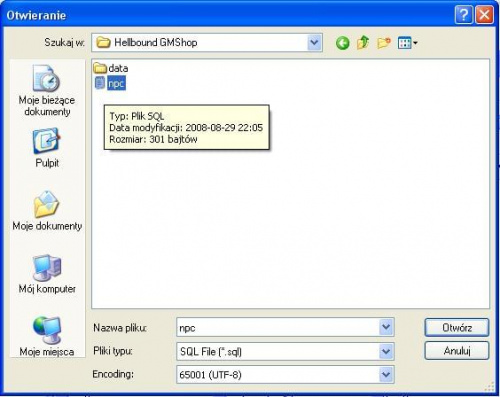The height and width of the screenshot is (397, 500).
Task: Open Mój komputer place
Action: click(x=47, y=274)
